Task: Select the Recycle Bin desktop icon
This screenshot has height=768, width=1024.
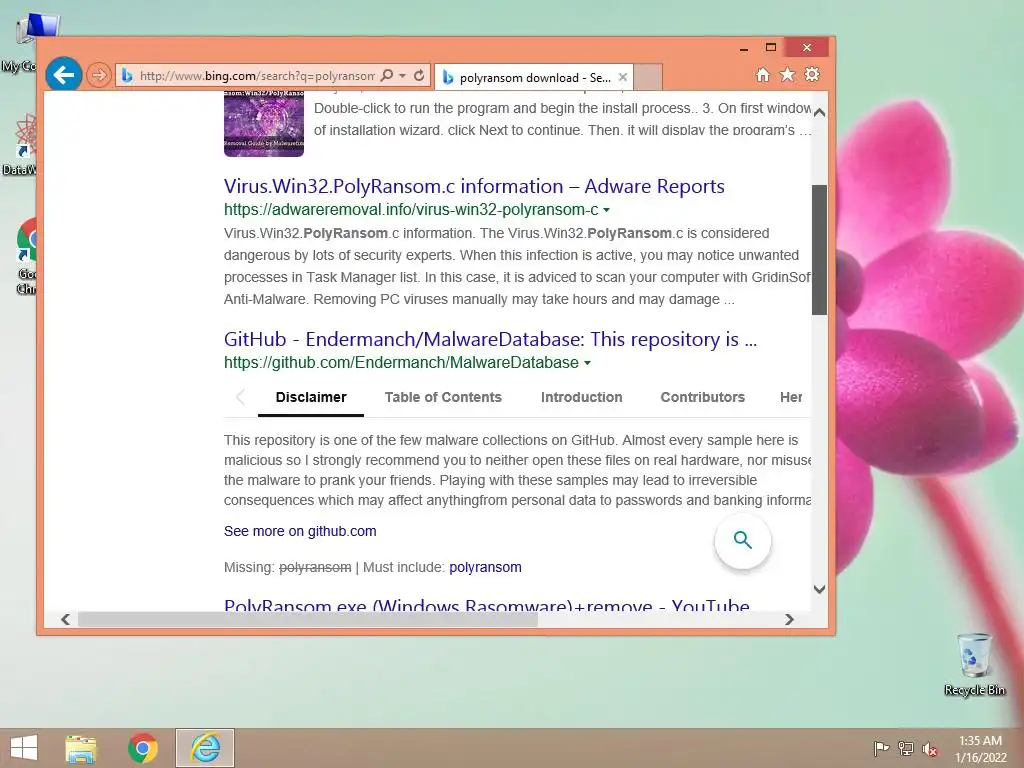Action: pos(974,664)
